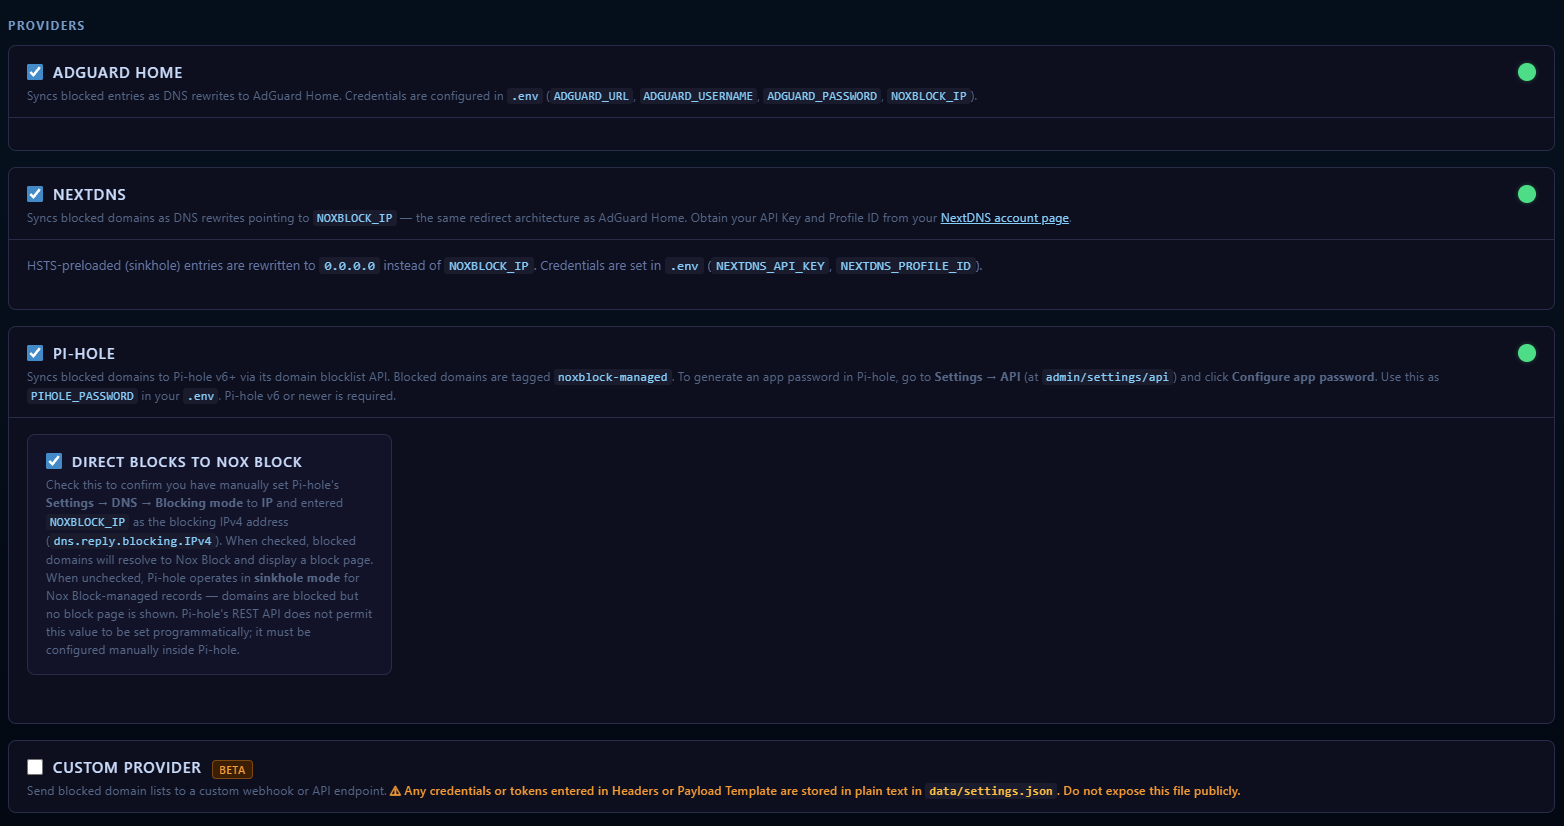Click the ADGUARD_URL variable chip
The width and height of the screenshot is (1564, 826).
point(591,96)
